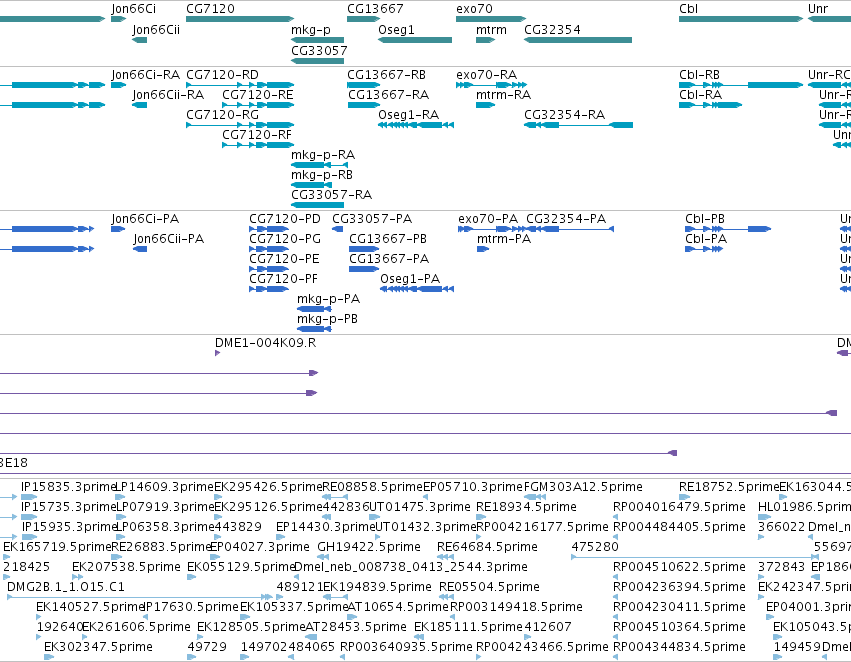Click the Jon66Cii gene label
The image size is (851, 662).
coord(156,29)
